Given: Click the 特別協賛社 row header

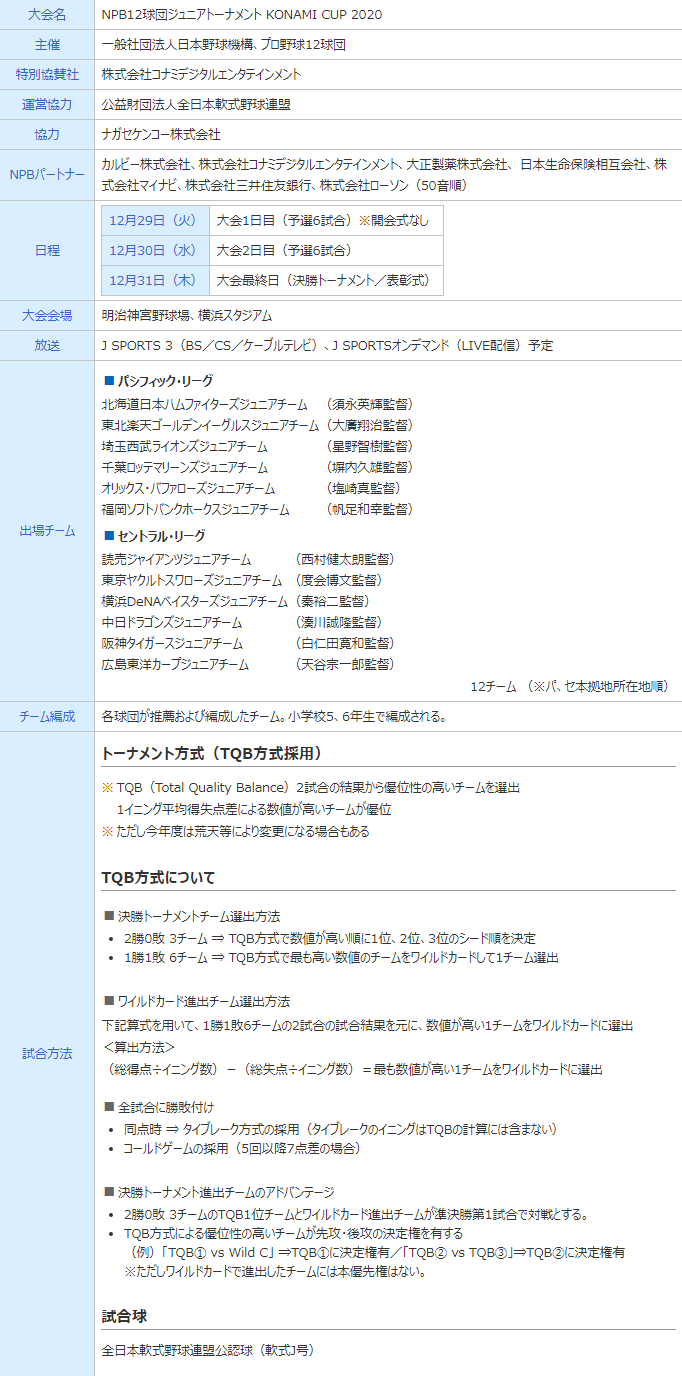Looking at the screenshot, I should coord(47,75).
